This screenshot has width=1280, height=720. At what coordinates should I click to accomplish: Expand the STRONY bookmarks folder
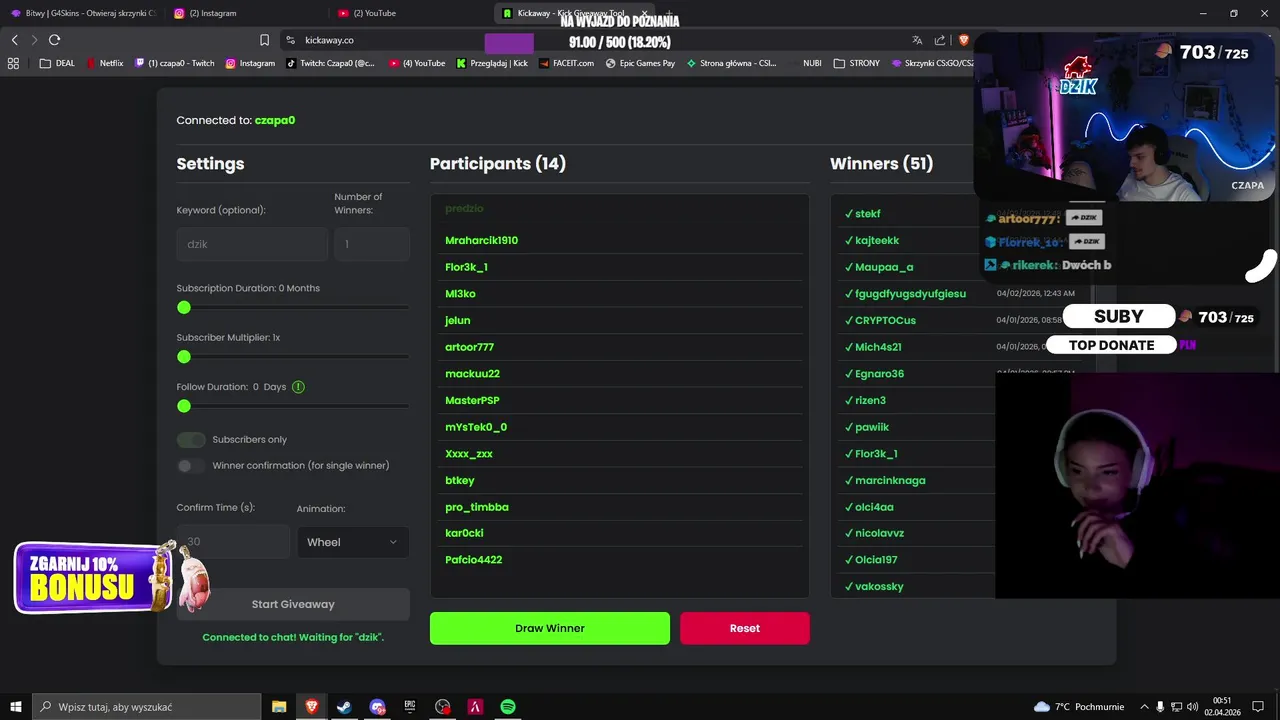(856, 63)
